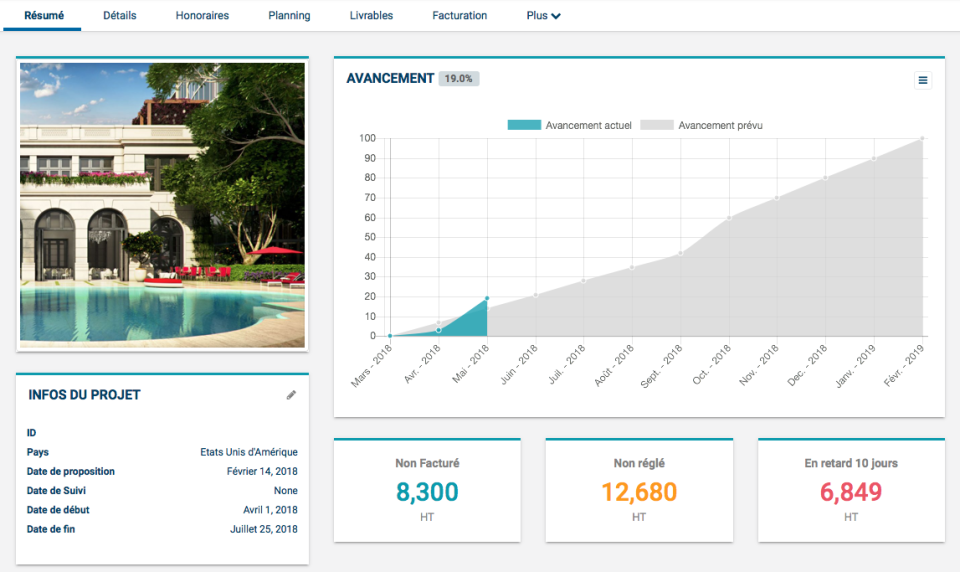Screen dimensions: 960x572
Task: Click the Juil. 2018 planned data point
Action: [x=583, y=280]
